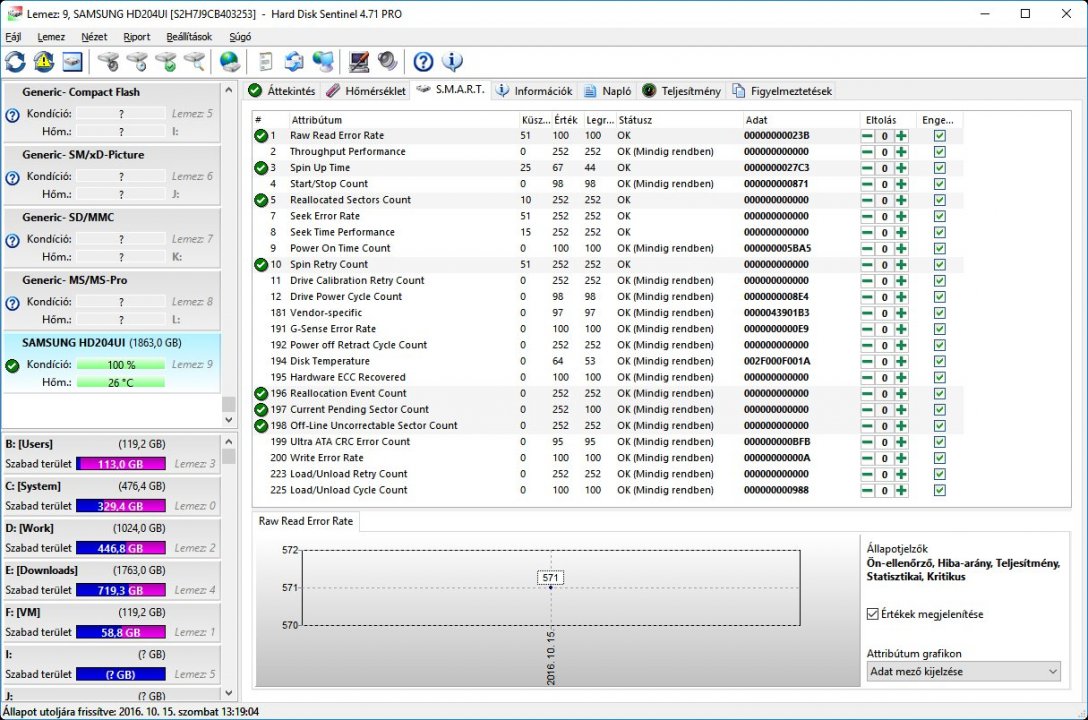Uncheck the enable checkbox for Reallocated Sectors Count
The height and width of the screenshot is (720, 1088).
(939, 200)
